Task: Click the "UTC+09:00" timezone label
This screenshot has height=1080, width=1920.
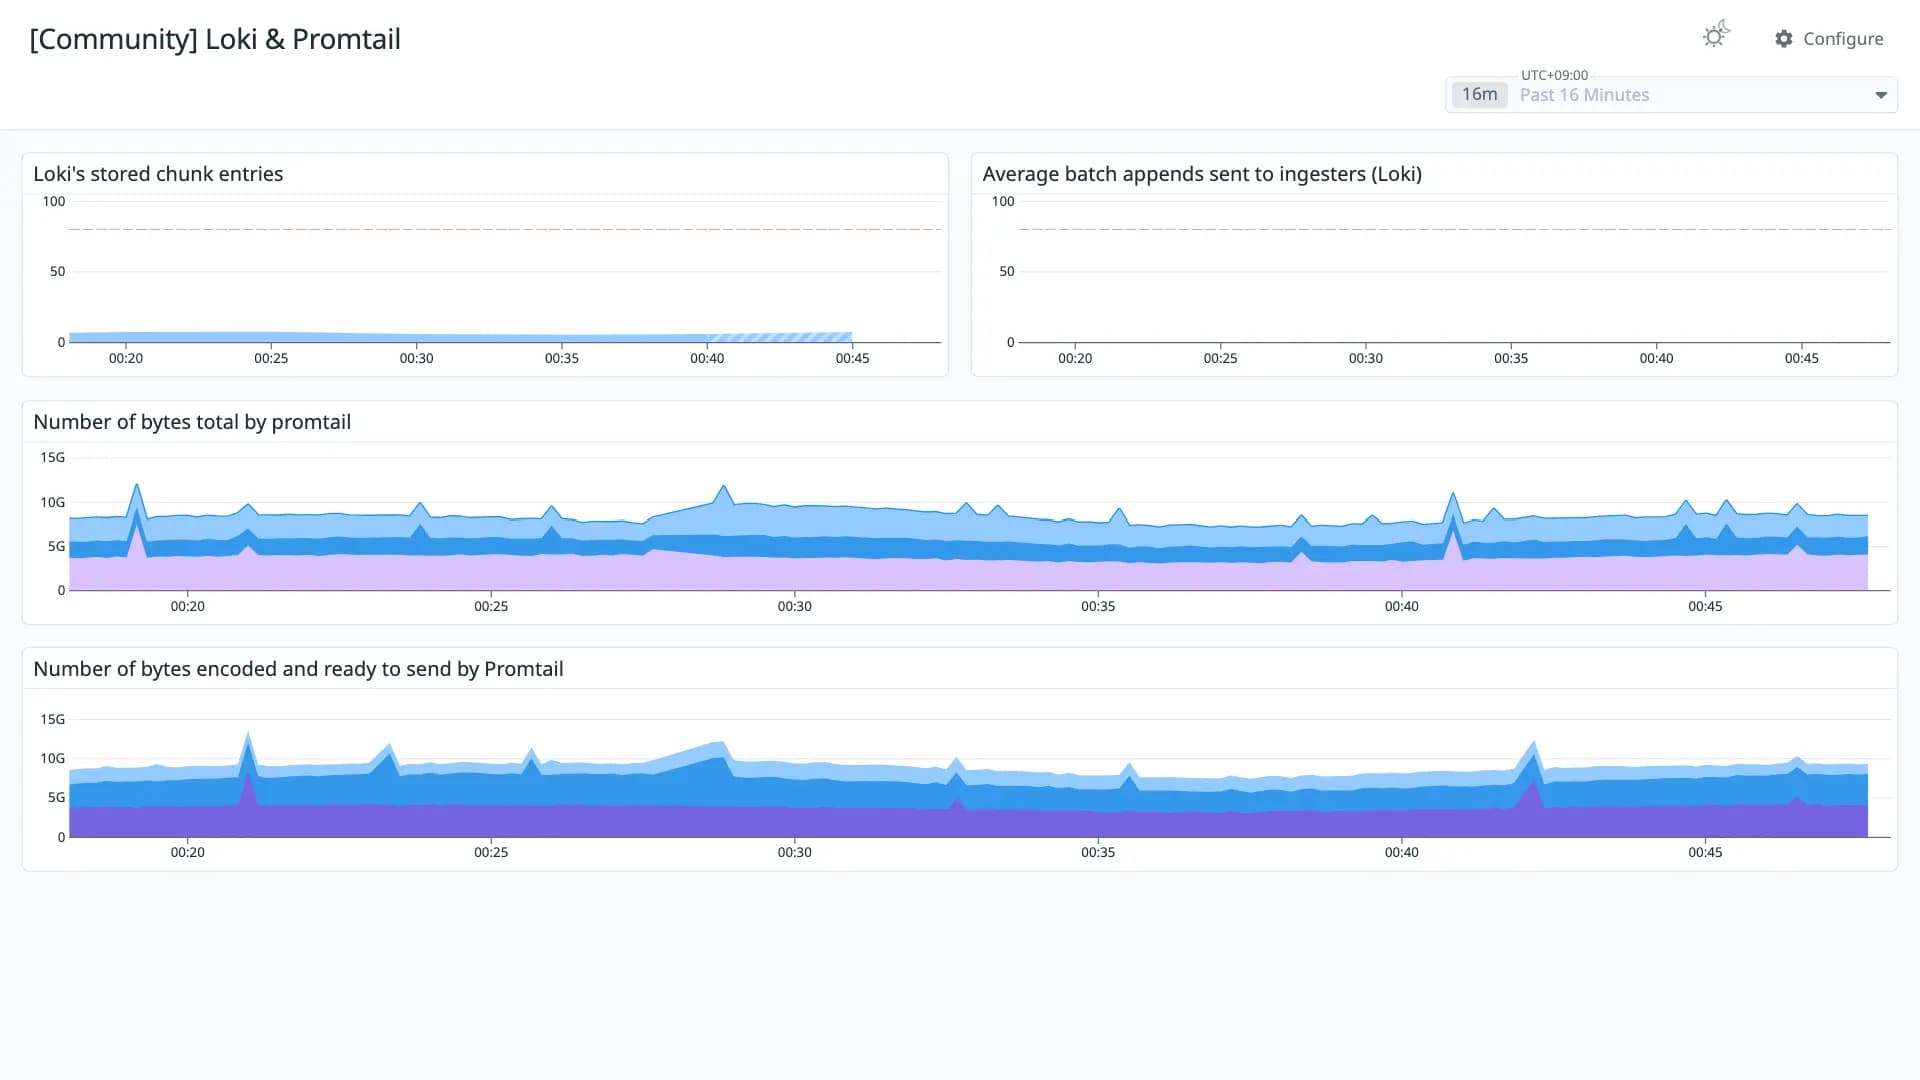Action: pyautogui.click(x=1554, y=75)
